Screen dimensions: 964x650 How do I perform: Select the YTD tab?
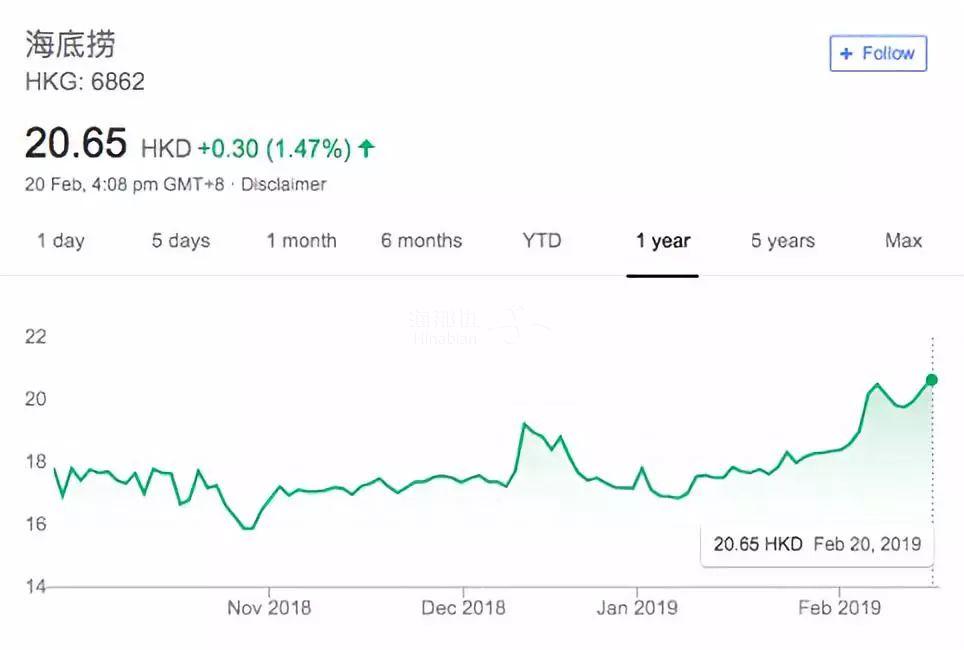[542, 241]
